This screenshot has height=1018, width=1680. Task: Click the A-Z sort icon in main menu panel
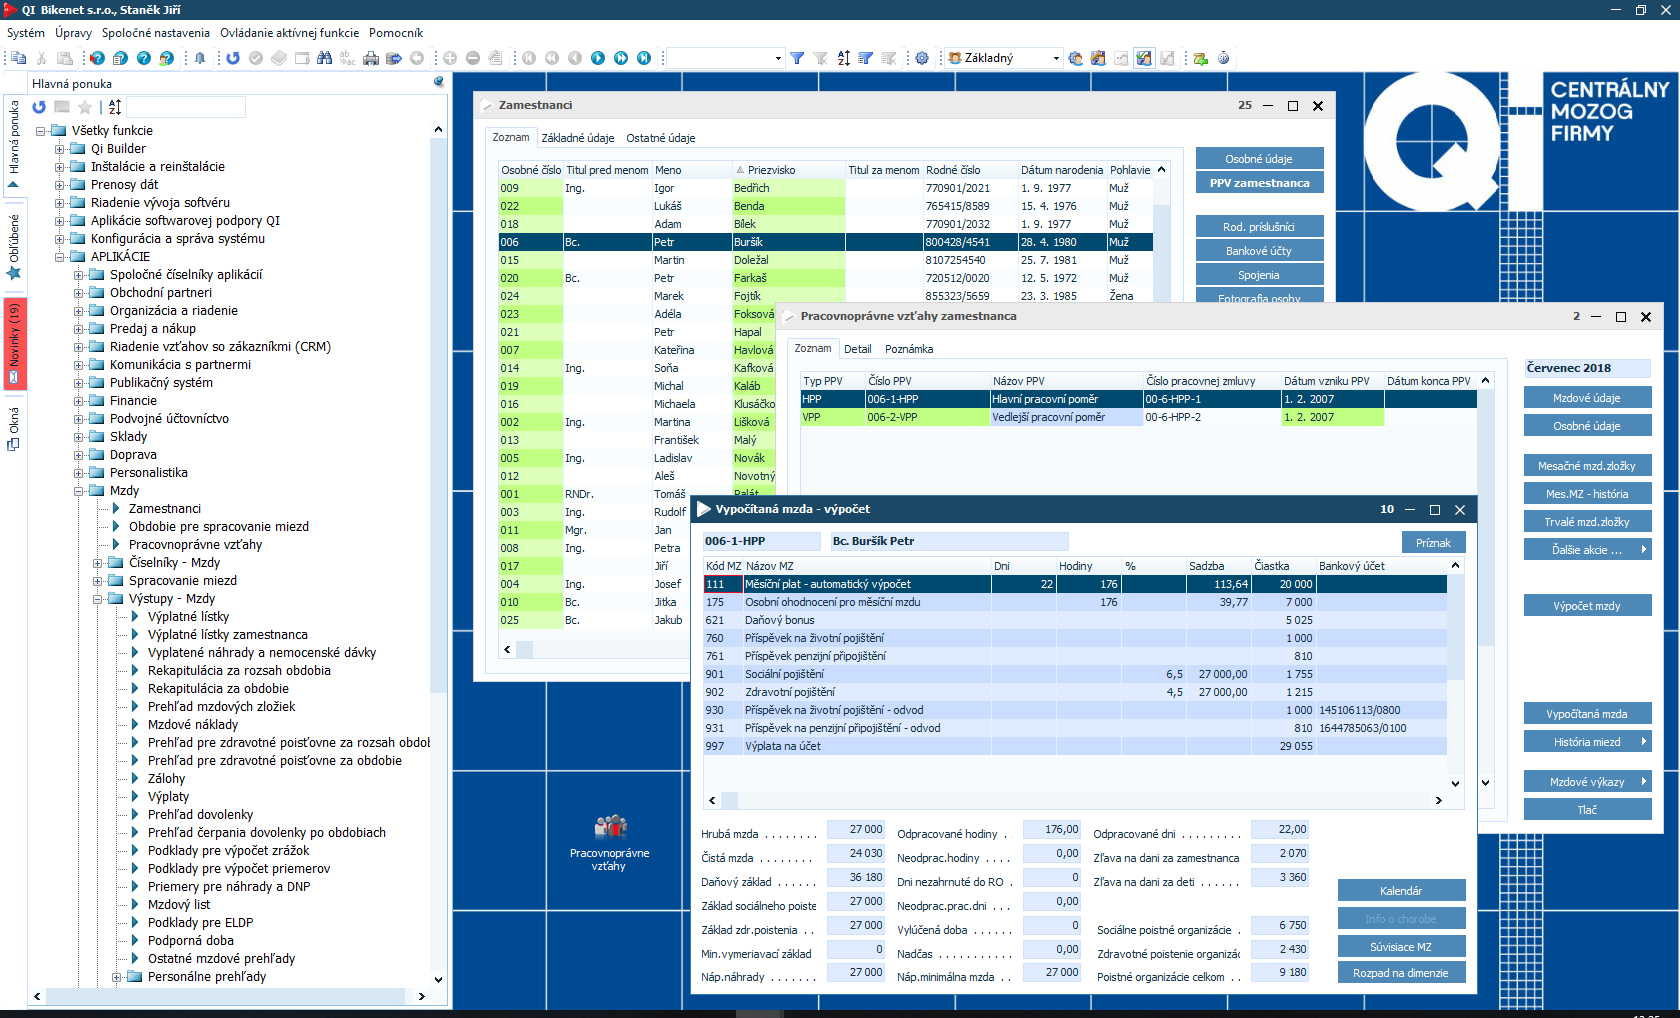click(115, 107)
